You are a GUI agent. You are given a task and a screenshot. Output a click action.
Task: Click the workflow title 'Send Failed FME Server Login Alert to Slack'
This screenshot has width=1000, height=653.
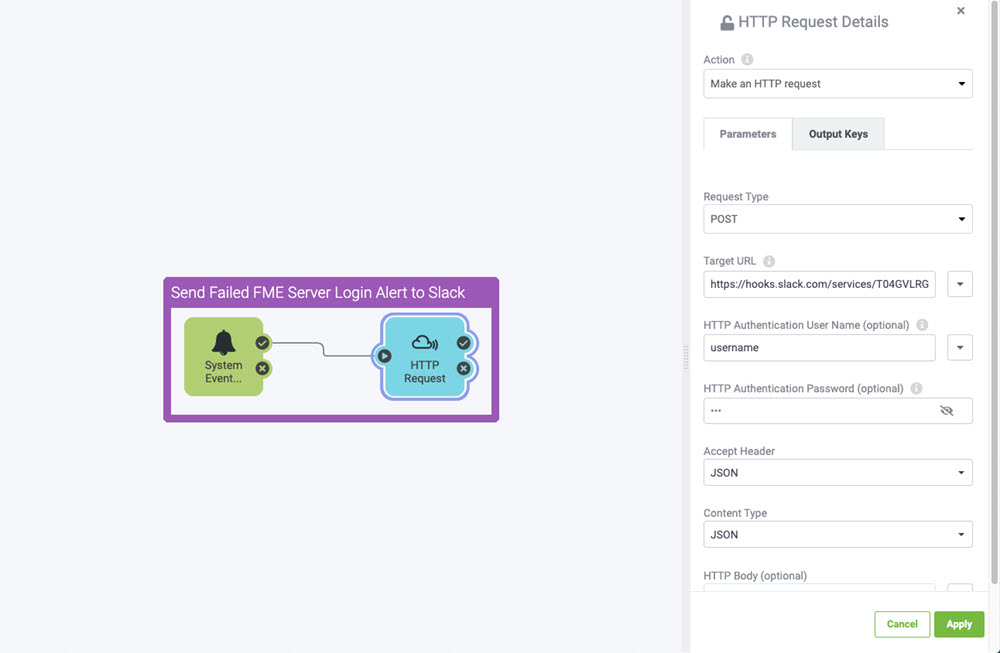(318, 293)
